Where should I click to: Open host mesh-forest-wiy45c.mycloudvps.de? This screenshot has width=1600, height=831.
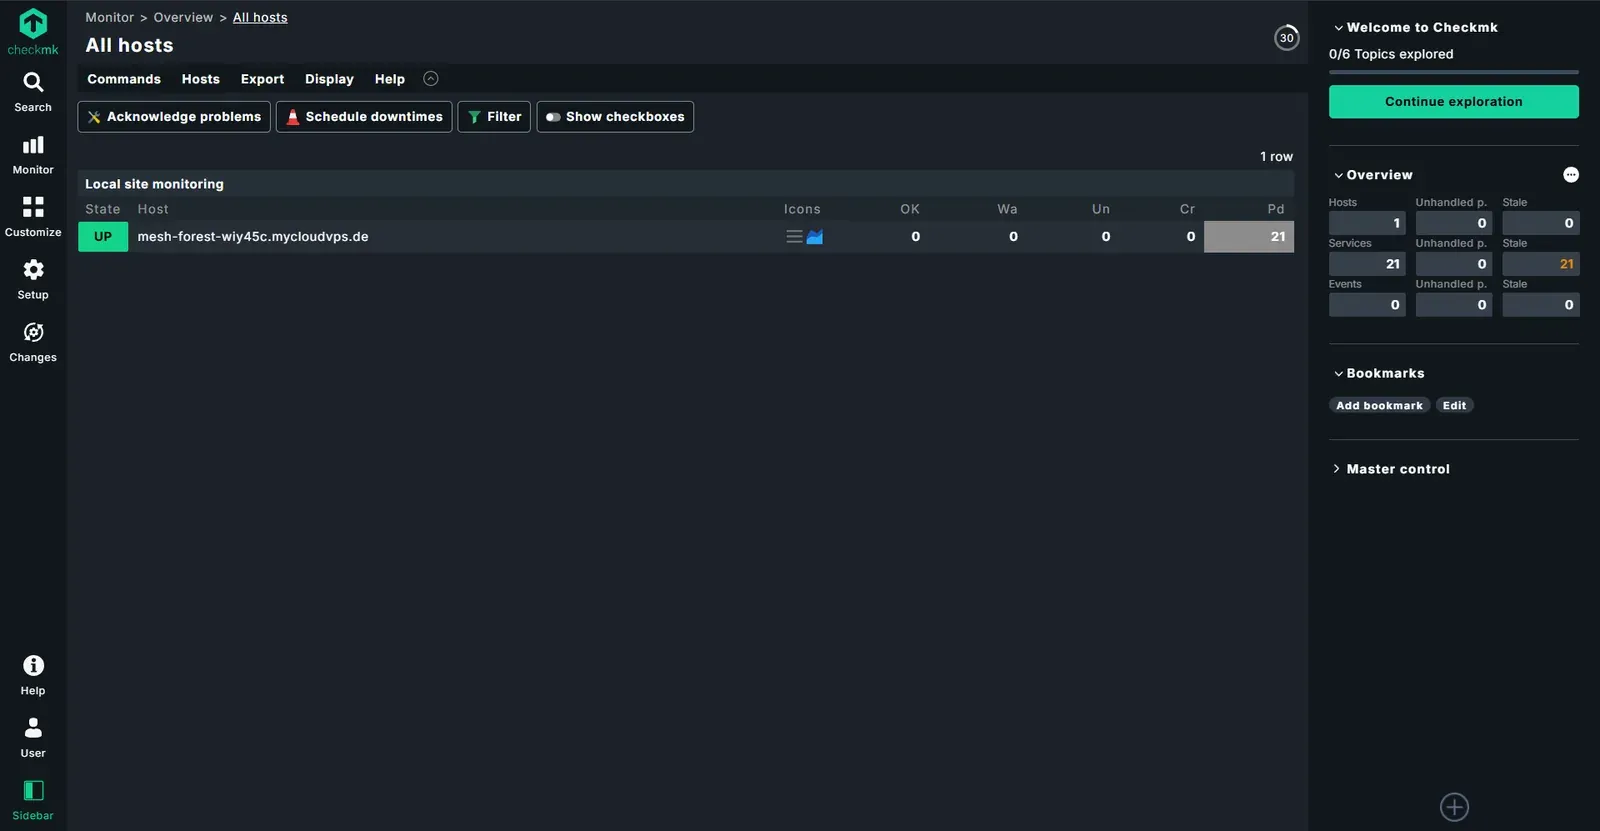pyautogui.click(x=253, y=237)
